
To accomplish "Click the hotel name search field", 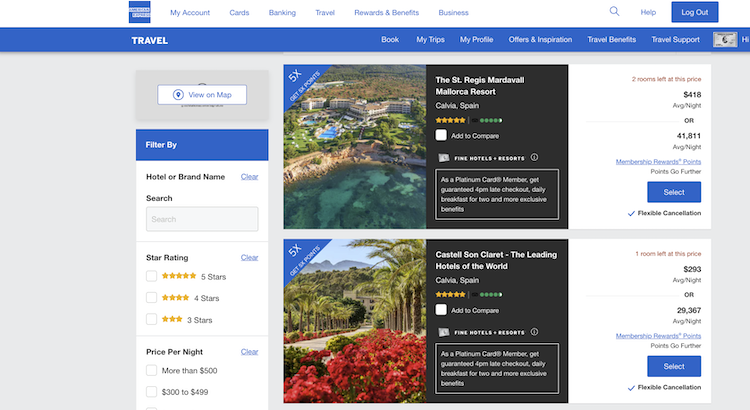I will (x=202, y=219).
